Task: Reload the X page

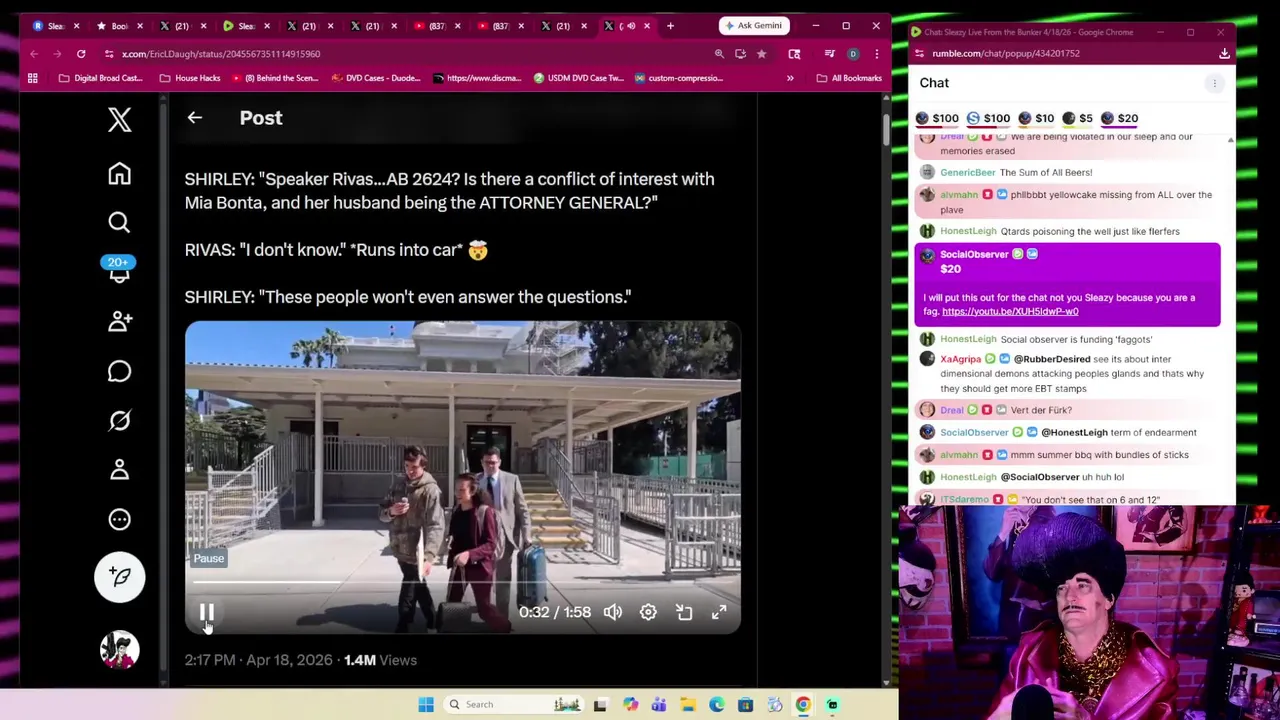Action: click(x=81, y=54)
